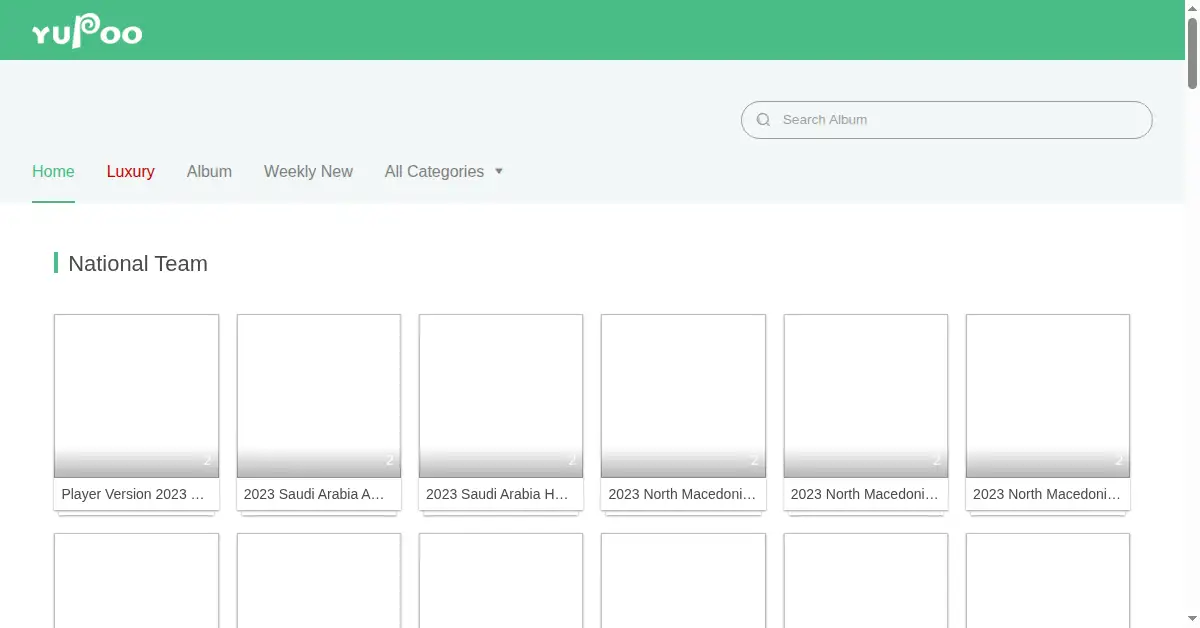Image resolution: width=1200 pixels, height=628 pixels.
Task: Click the 2023 Saudi Arabia A… title
Action: coord(315,494)
